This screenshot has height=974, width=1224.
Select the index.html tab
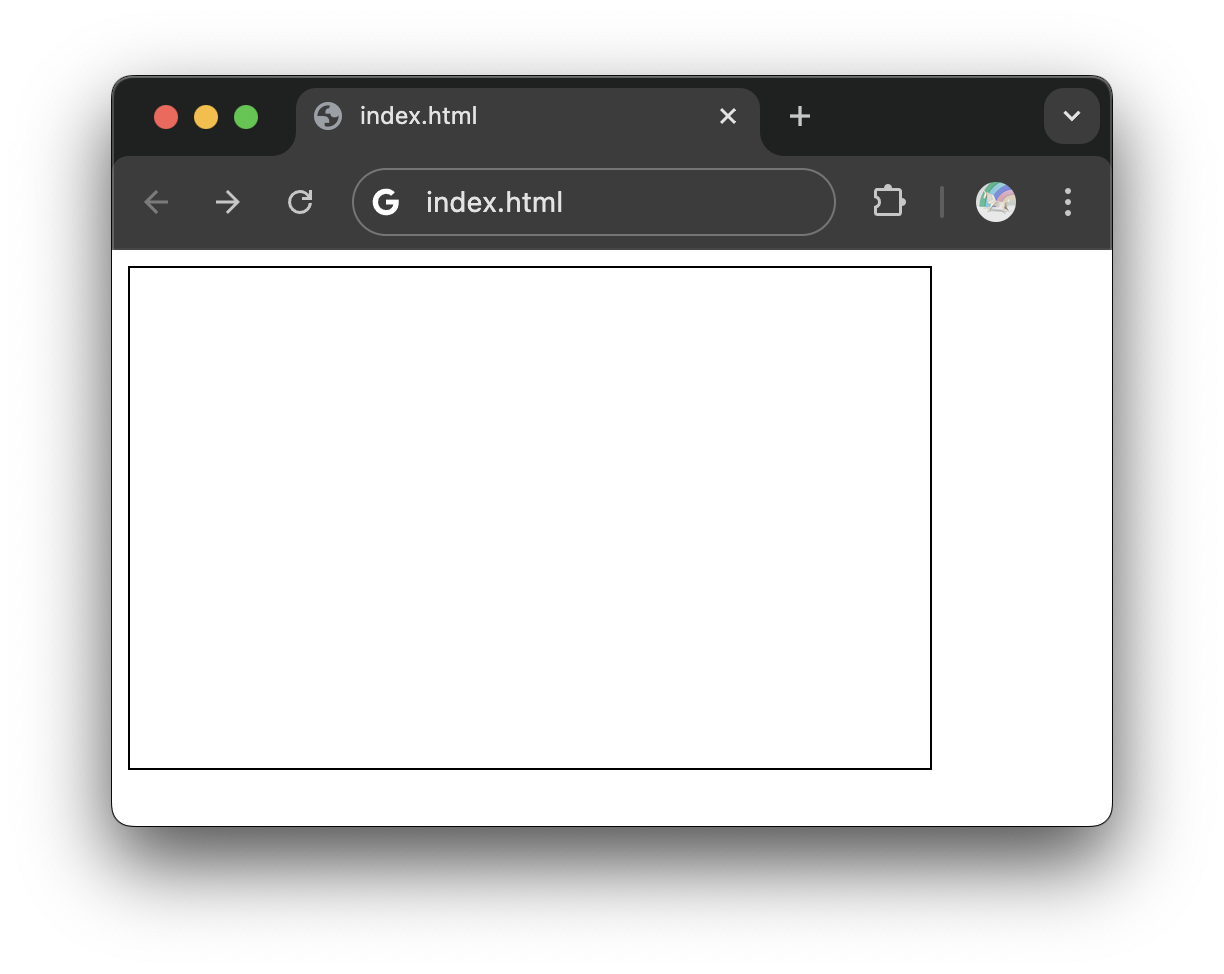click(528, 120)
